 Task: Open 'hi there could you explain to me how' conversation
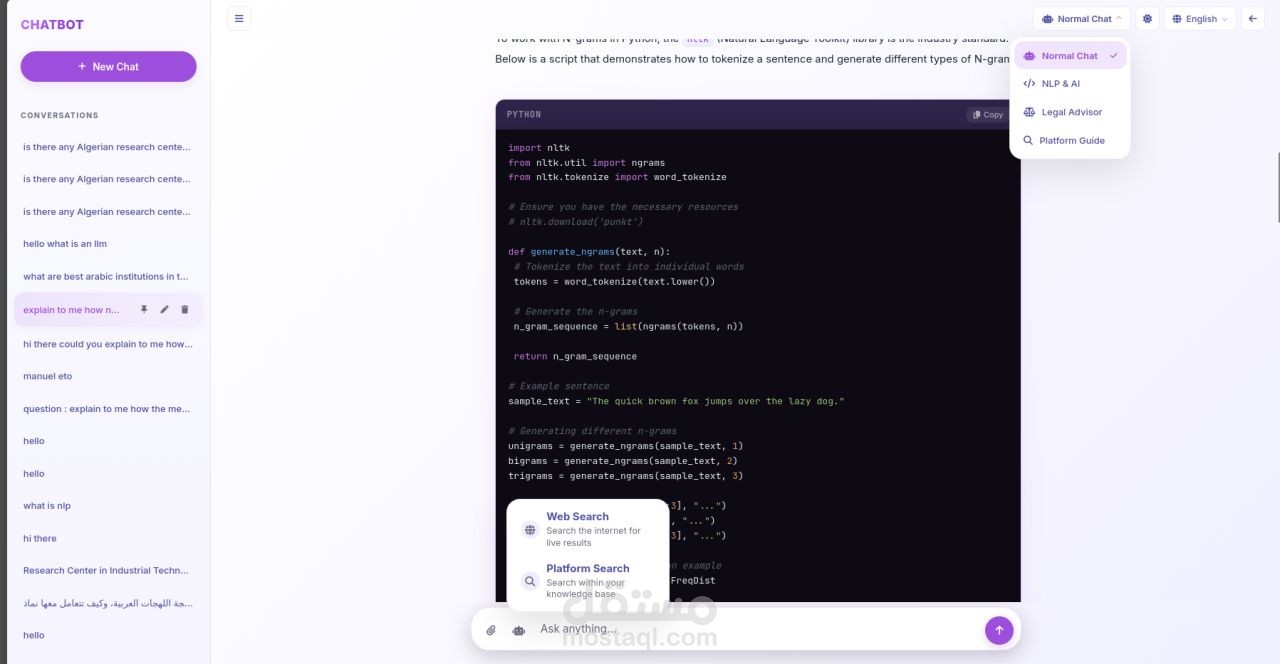point(108,344)
